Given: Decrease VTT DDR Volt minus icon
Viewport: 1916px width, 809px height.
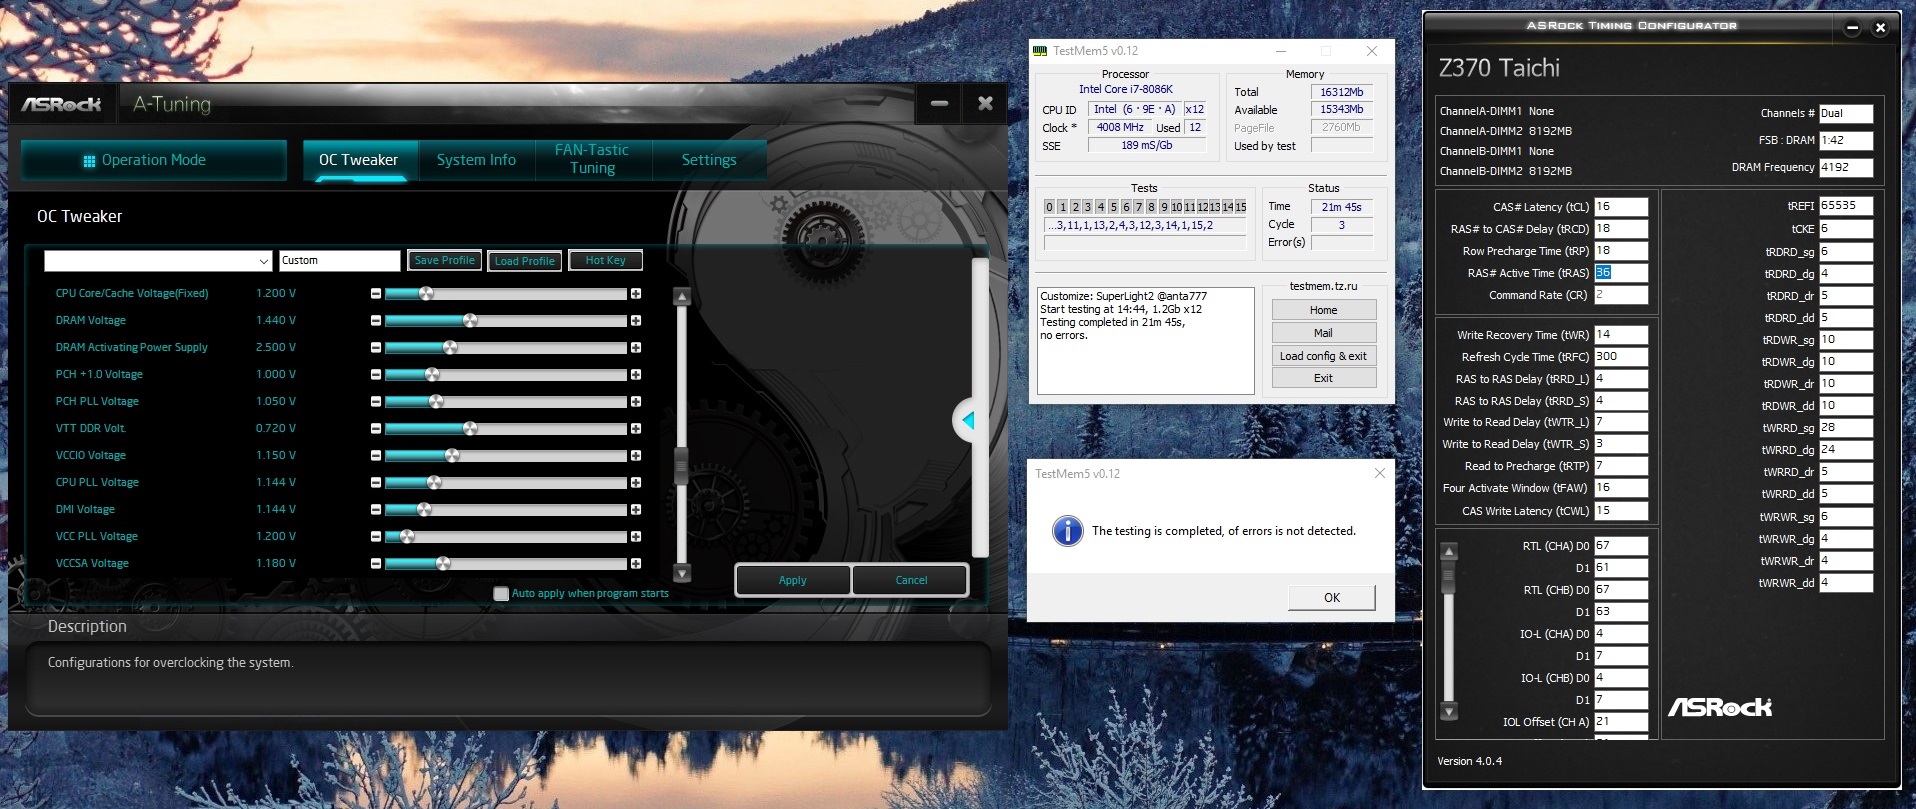Looking at the screenshot, I should coord(376,429).
